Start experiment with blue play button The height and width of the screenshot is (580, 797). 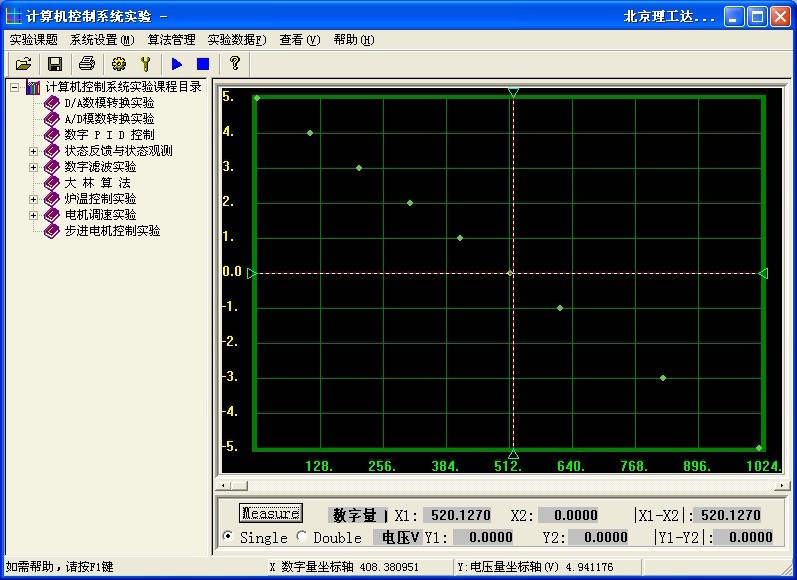(177, 63)
